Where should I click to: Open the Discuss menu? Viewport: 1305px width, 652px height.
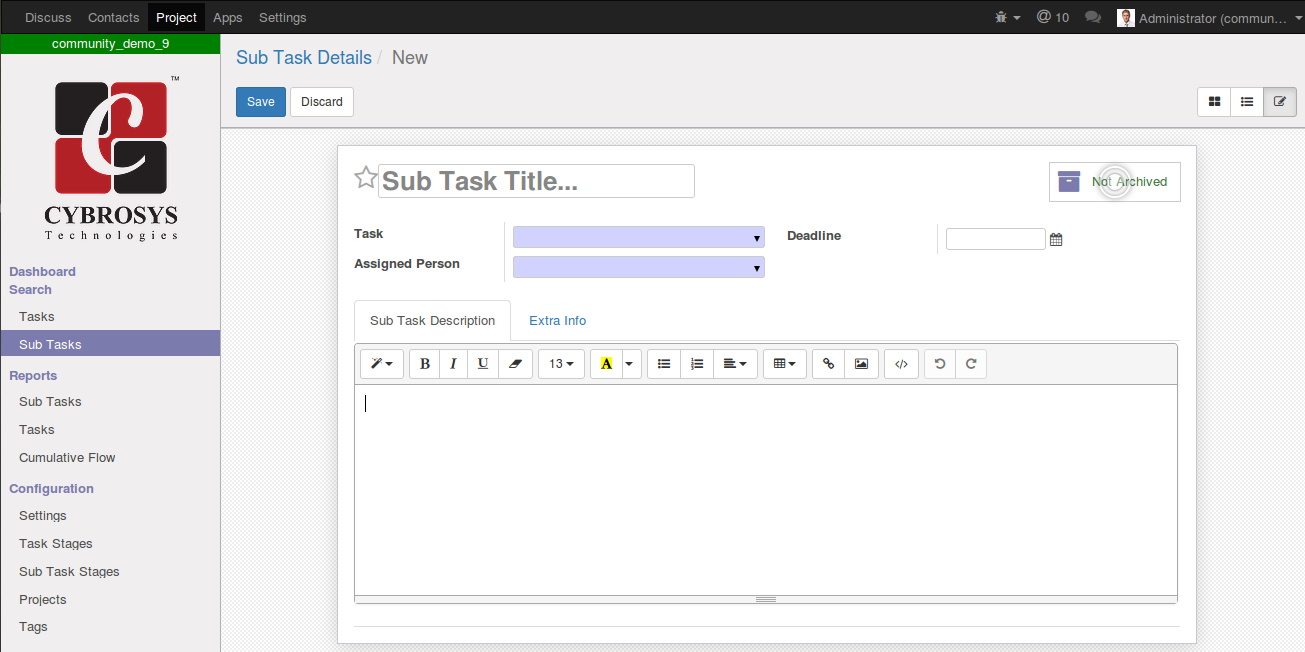point(48,17)
